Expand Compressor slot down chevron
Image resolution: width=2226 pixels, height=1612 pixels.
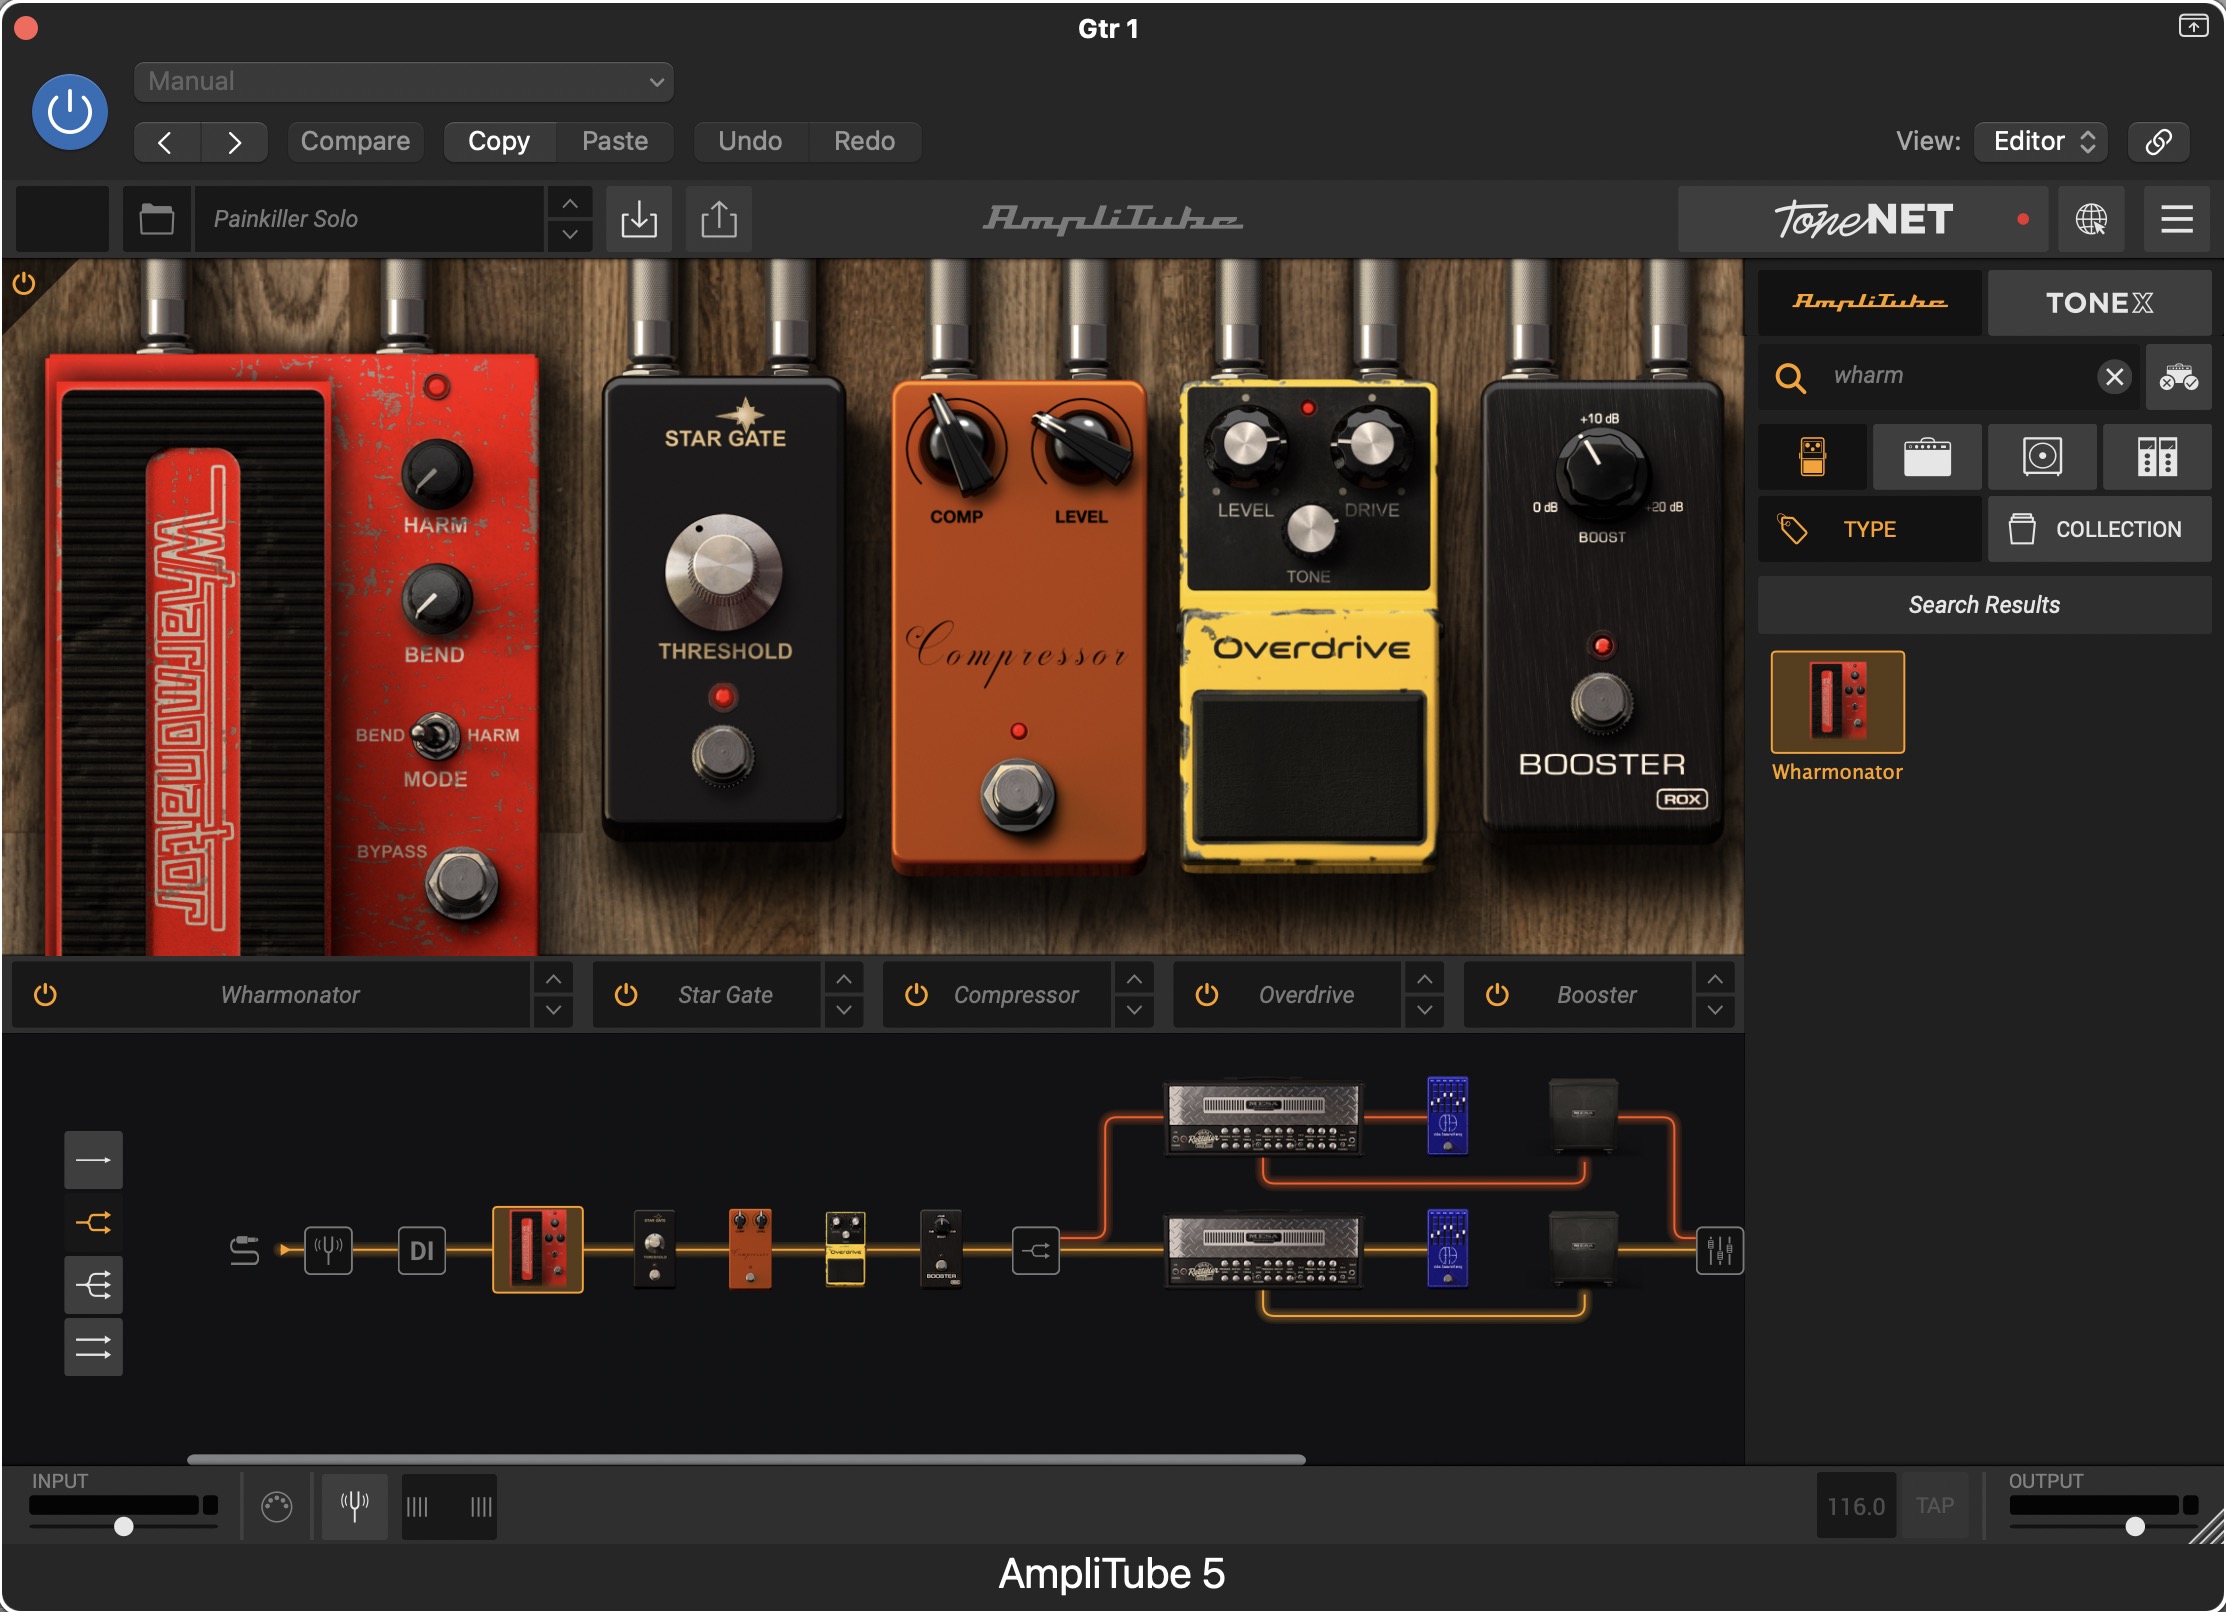tap(1134, 1011)
